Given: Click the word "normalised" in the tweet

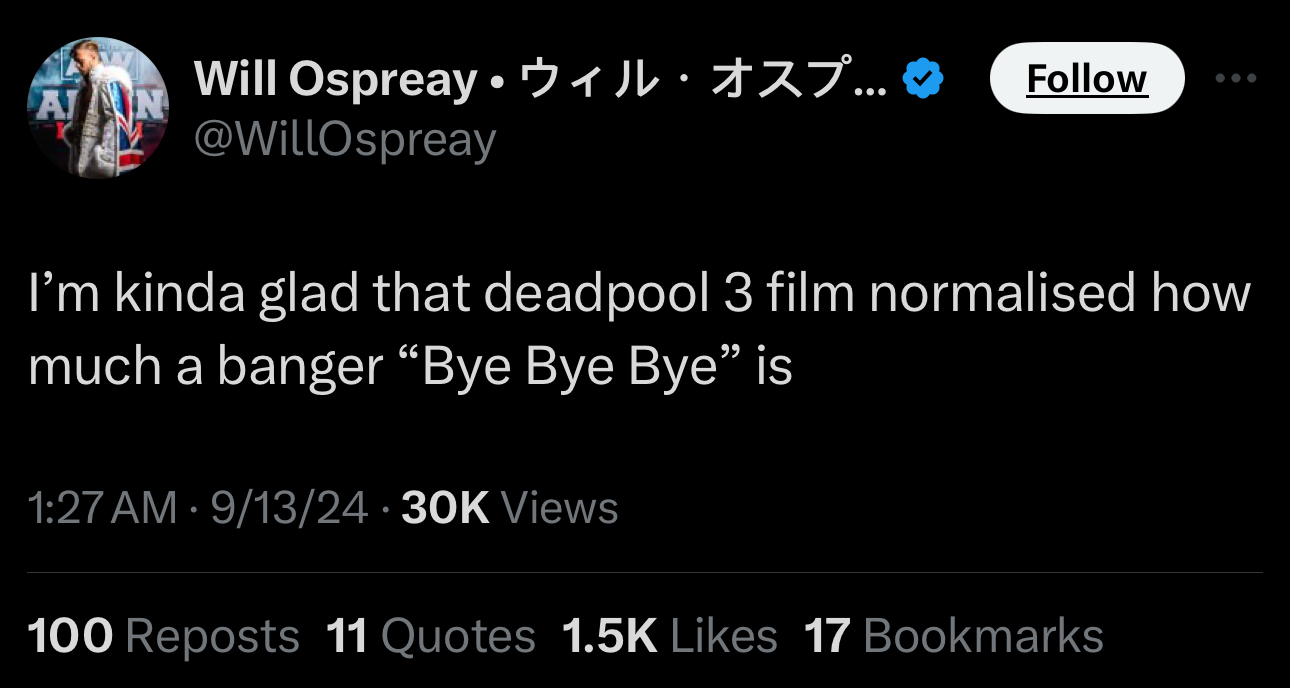Looking at the screenshot, I should point(1003,295).
